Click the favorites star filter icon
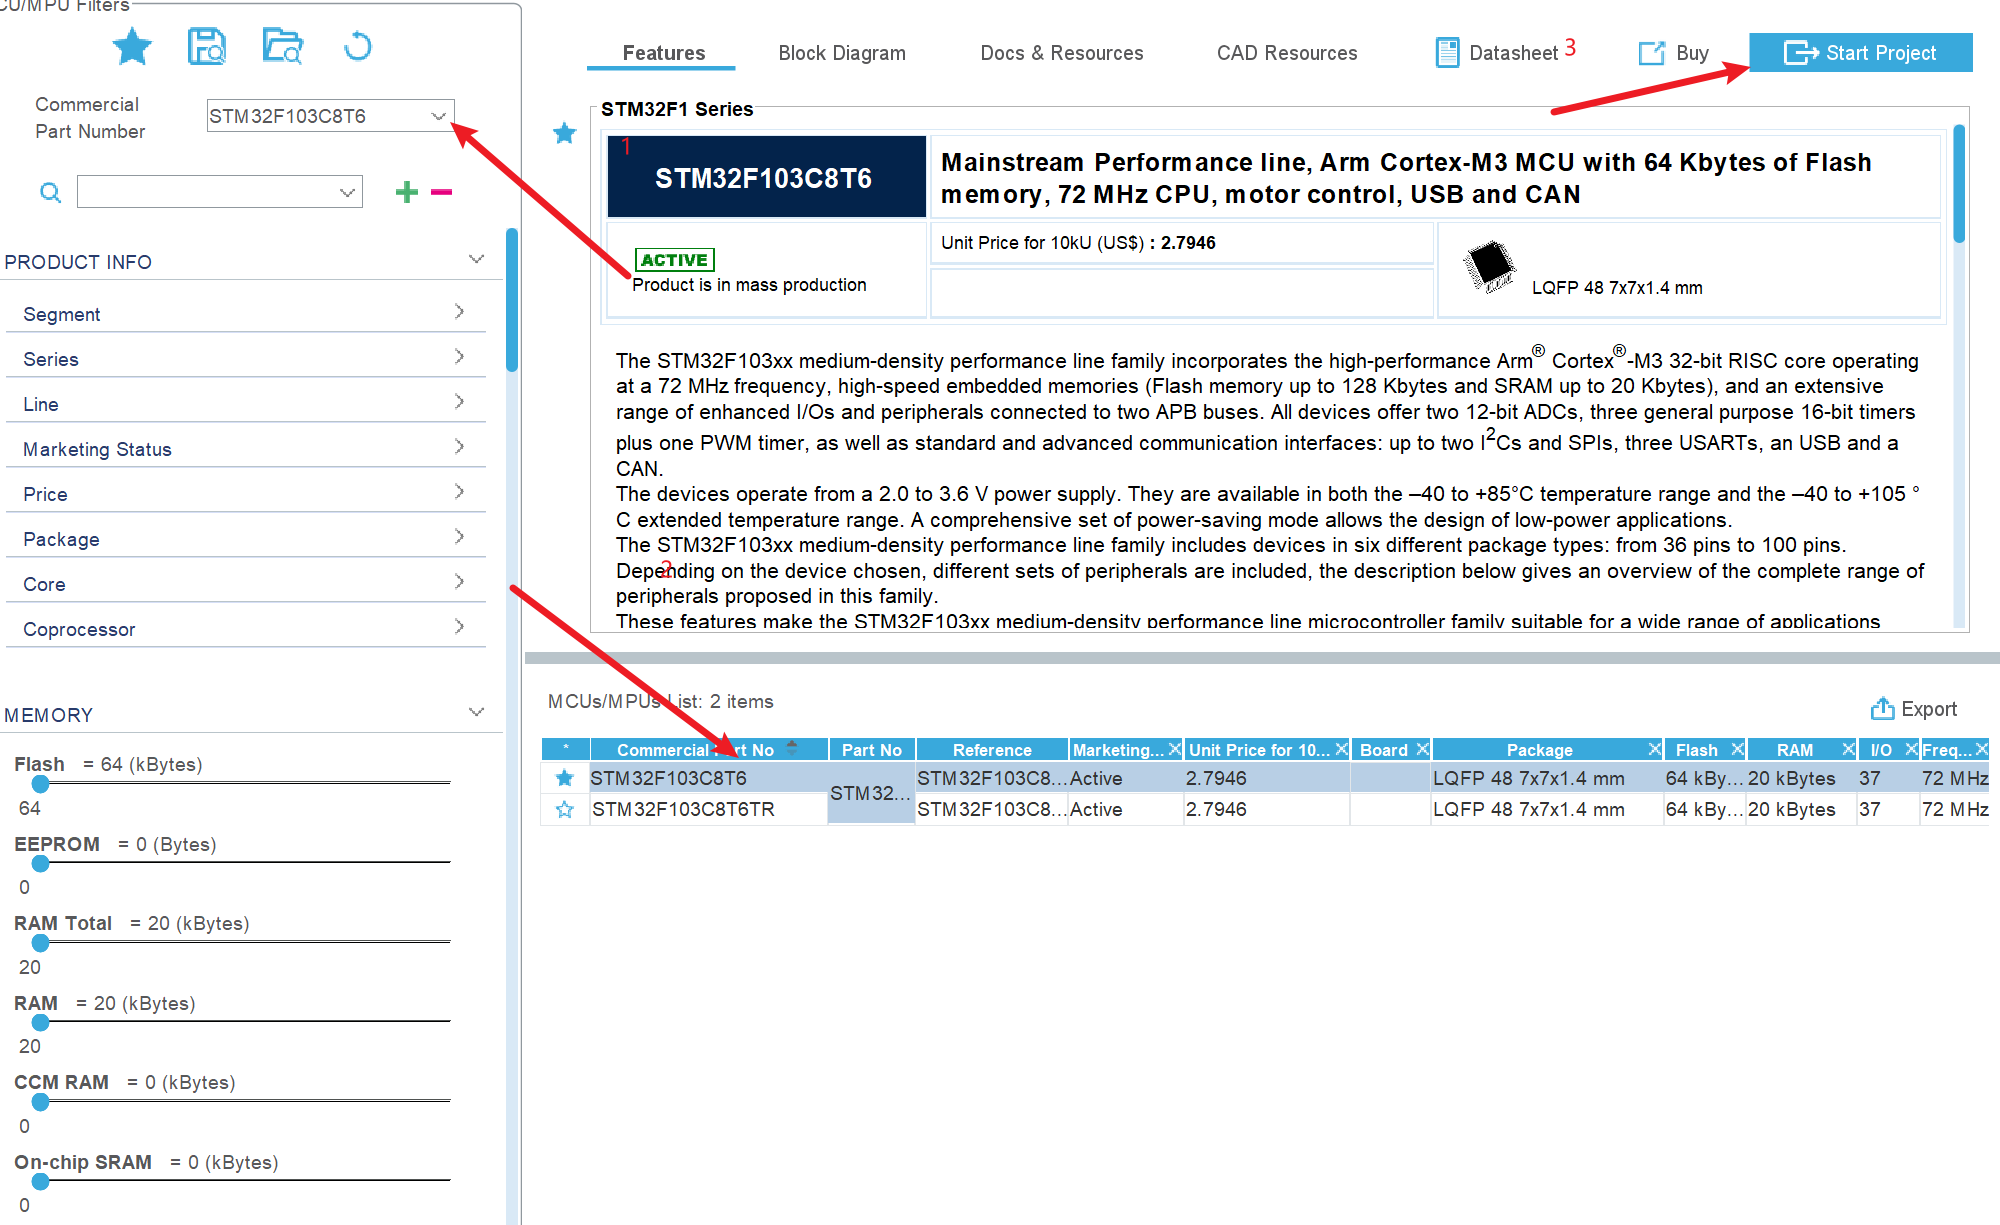This screenshot has width=2000, height=1225. (132, 47)
